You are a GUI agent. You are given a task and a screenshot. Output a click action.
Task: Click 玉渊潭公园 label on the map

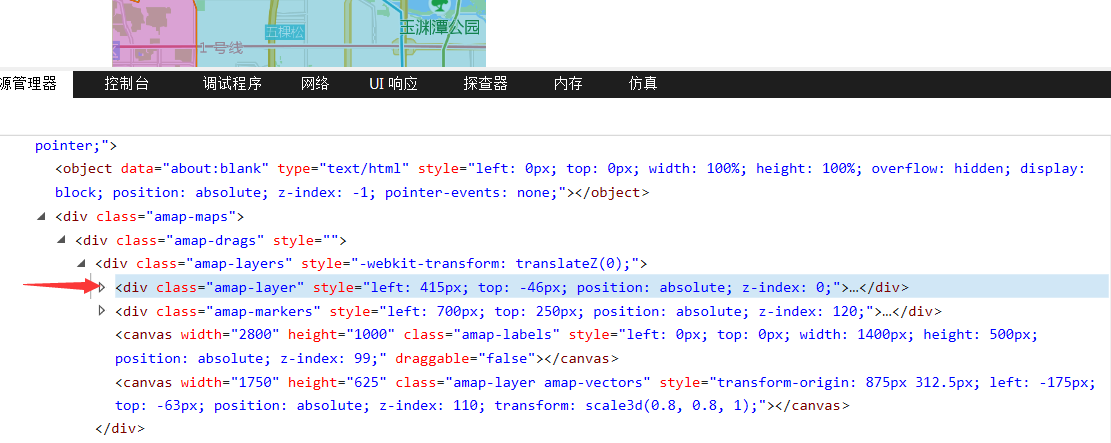pyautogui.click(x=439, y=28)
